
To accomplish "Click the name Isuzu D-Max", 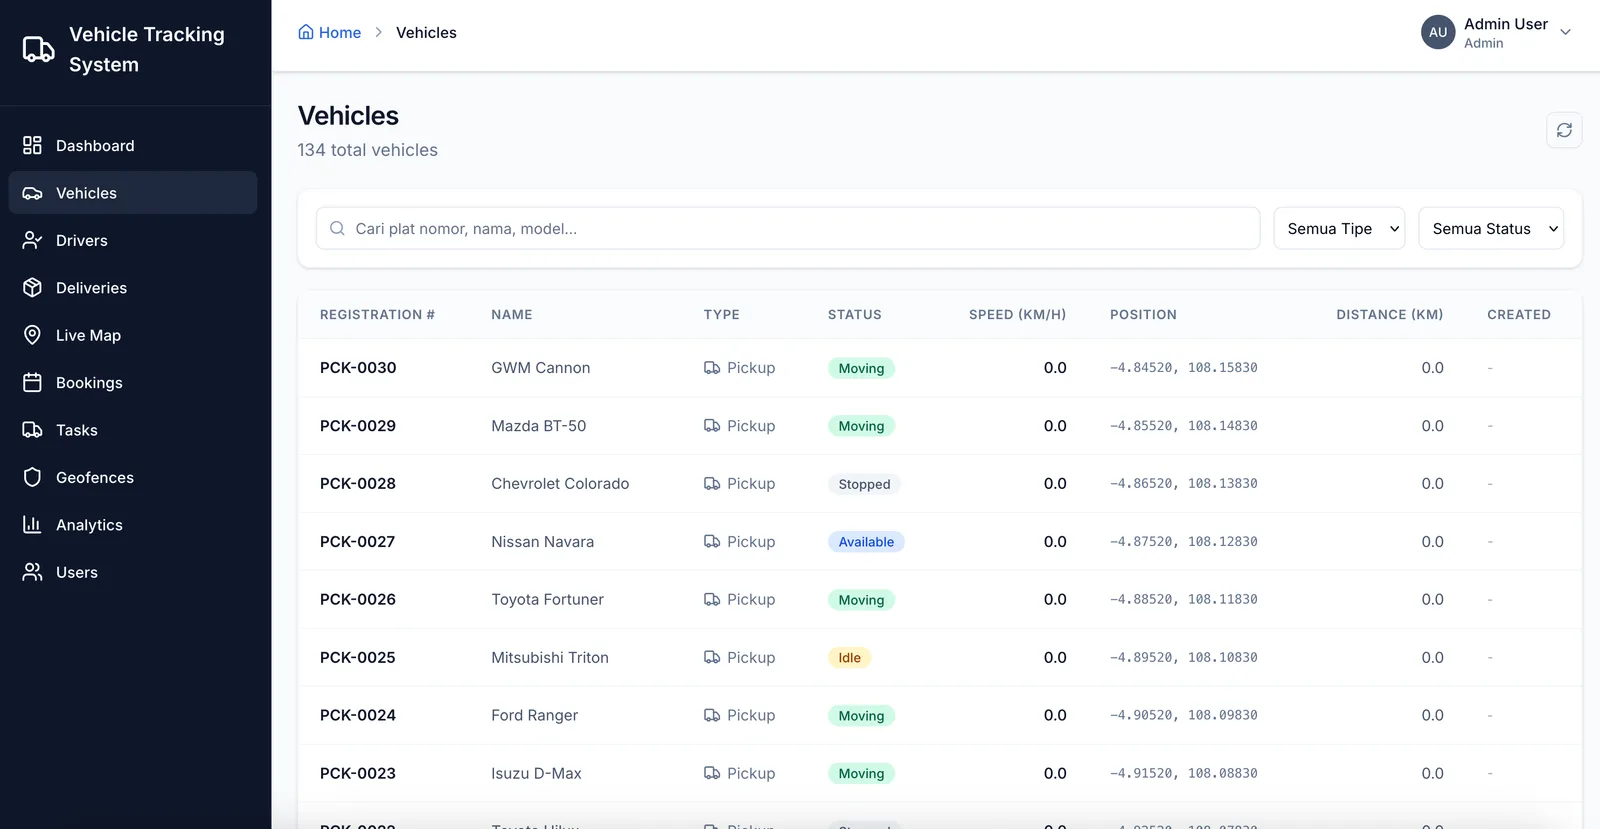I will pyautogui.click(x=537, y=774).
